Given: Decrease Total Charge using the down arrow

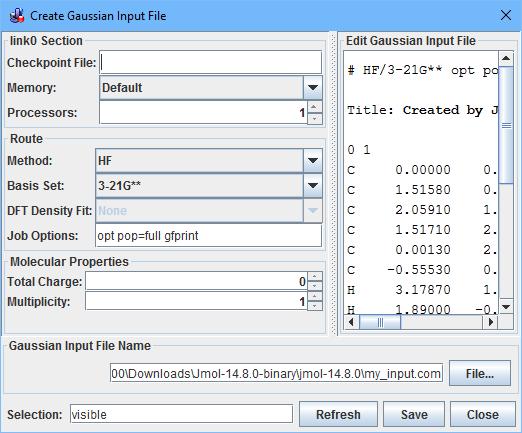Looking at the screenshot, I should pyautogui.click(x=315, y=286).
